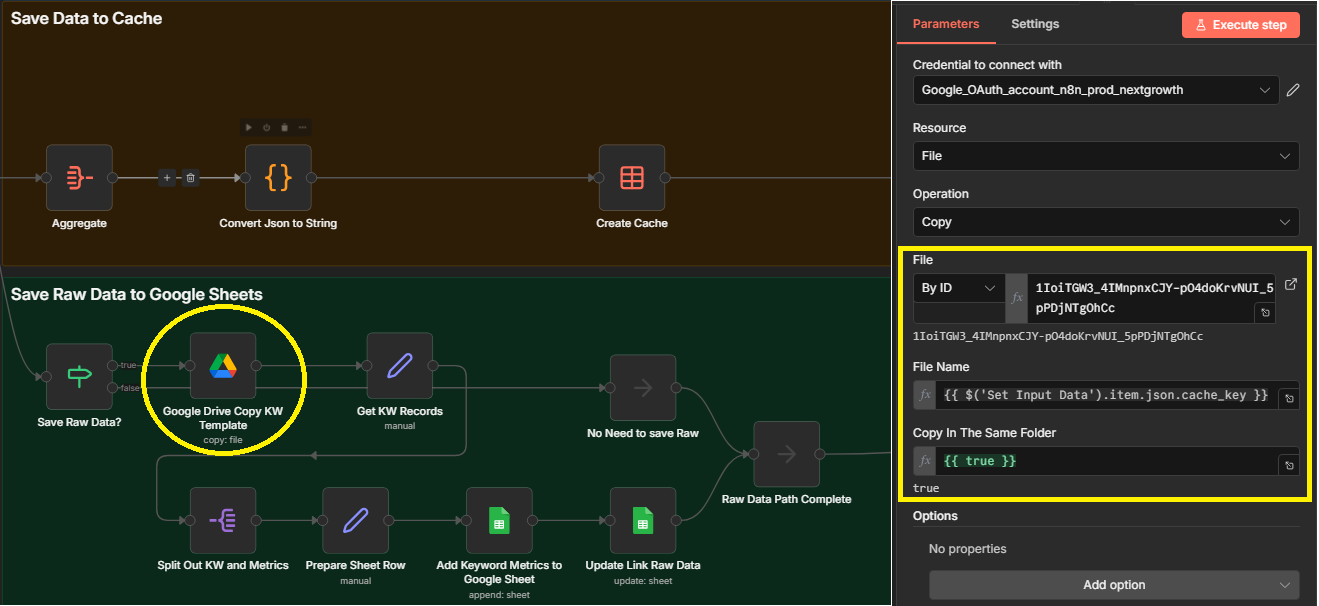Toggle the fx expression for File Name
This screenshot has height=606, width=1319.
pos(925,396)
